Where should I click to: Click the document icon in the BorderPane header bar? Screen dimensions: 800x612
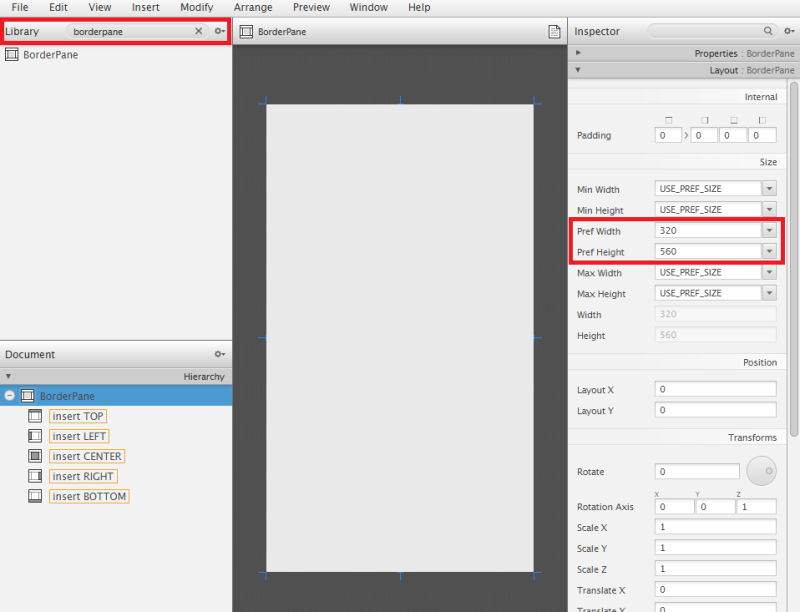[554, 32]
